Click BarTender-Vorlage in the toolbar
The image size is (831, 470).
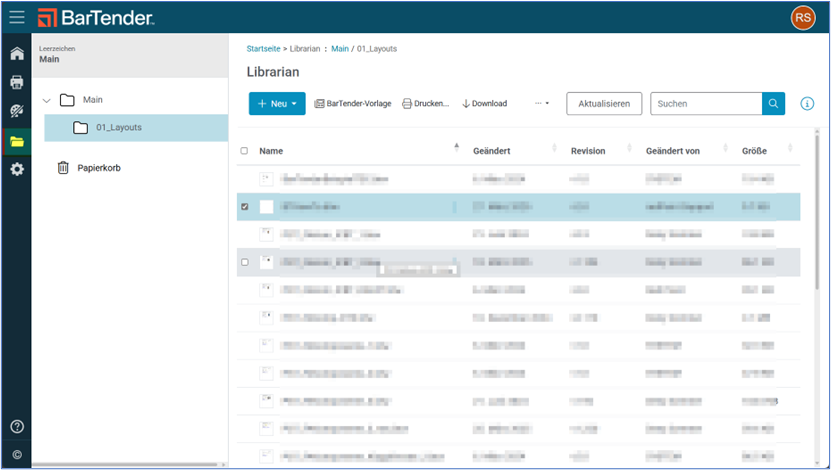352,104
